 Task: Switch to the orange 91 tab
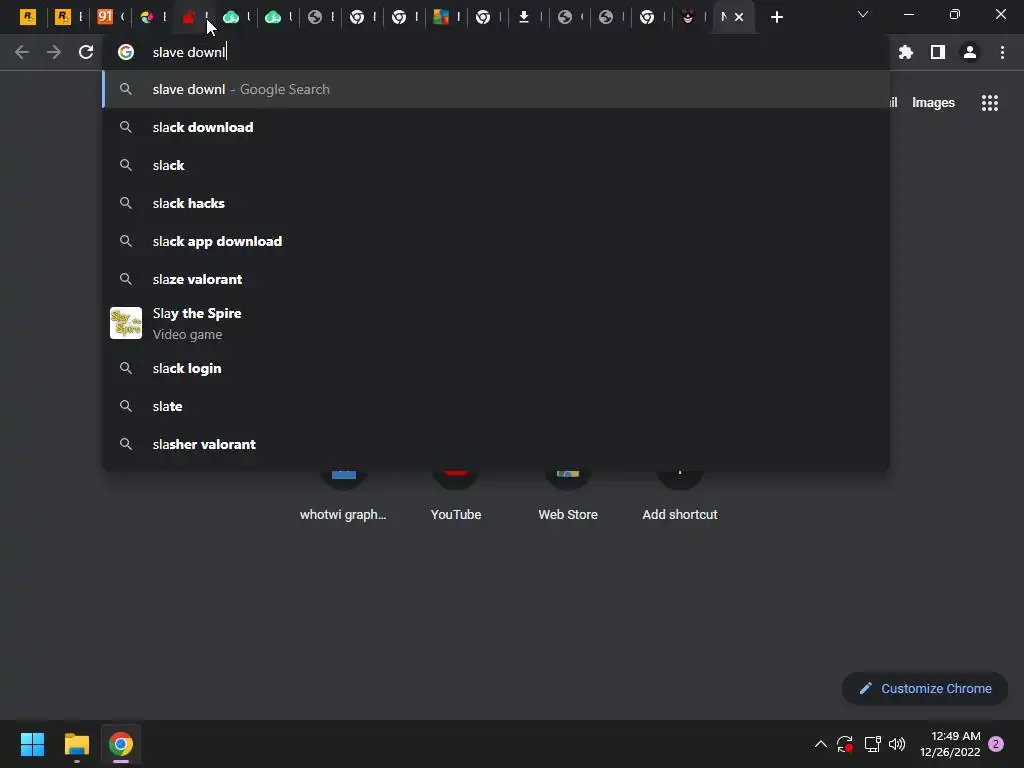click(x=104, y=17)
